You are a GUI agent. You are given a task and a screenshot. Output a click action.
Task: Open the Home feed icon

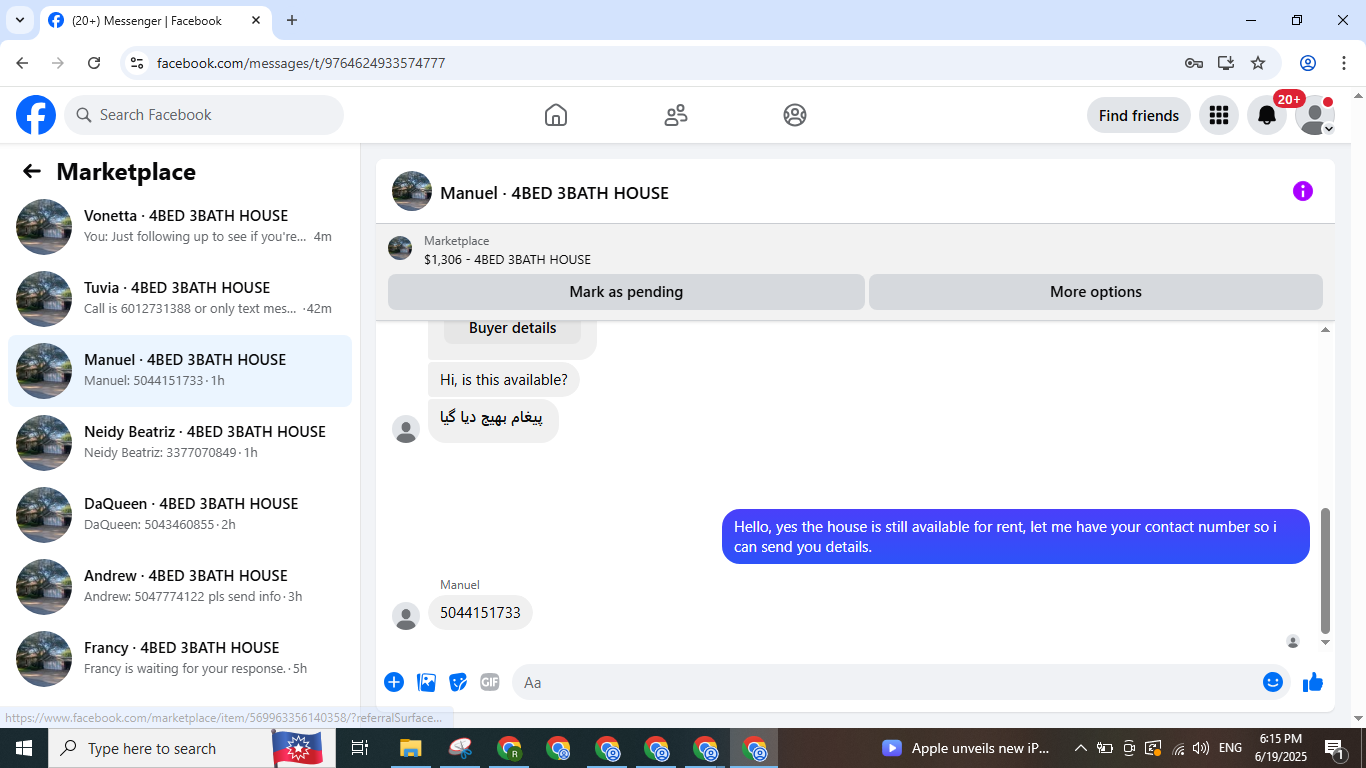click(556, 115)
